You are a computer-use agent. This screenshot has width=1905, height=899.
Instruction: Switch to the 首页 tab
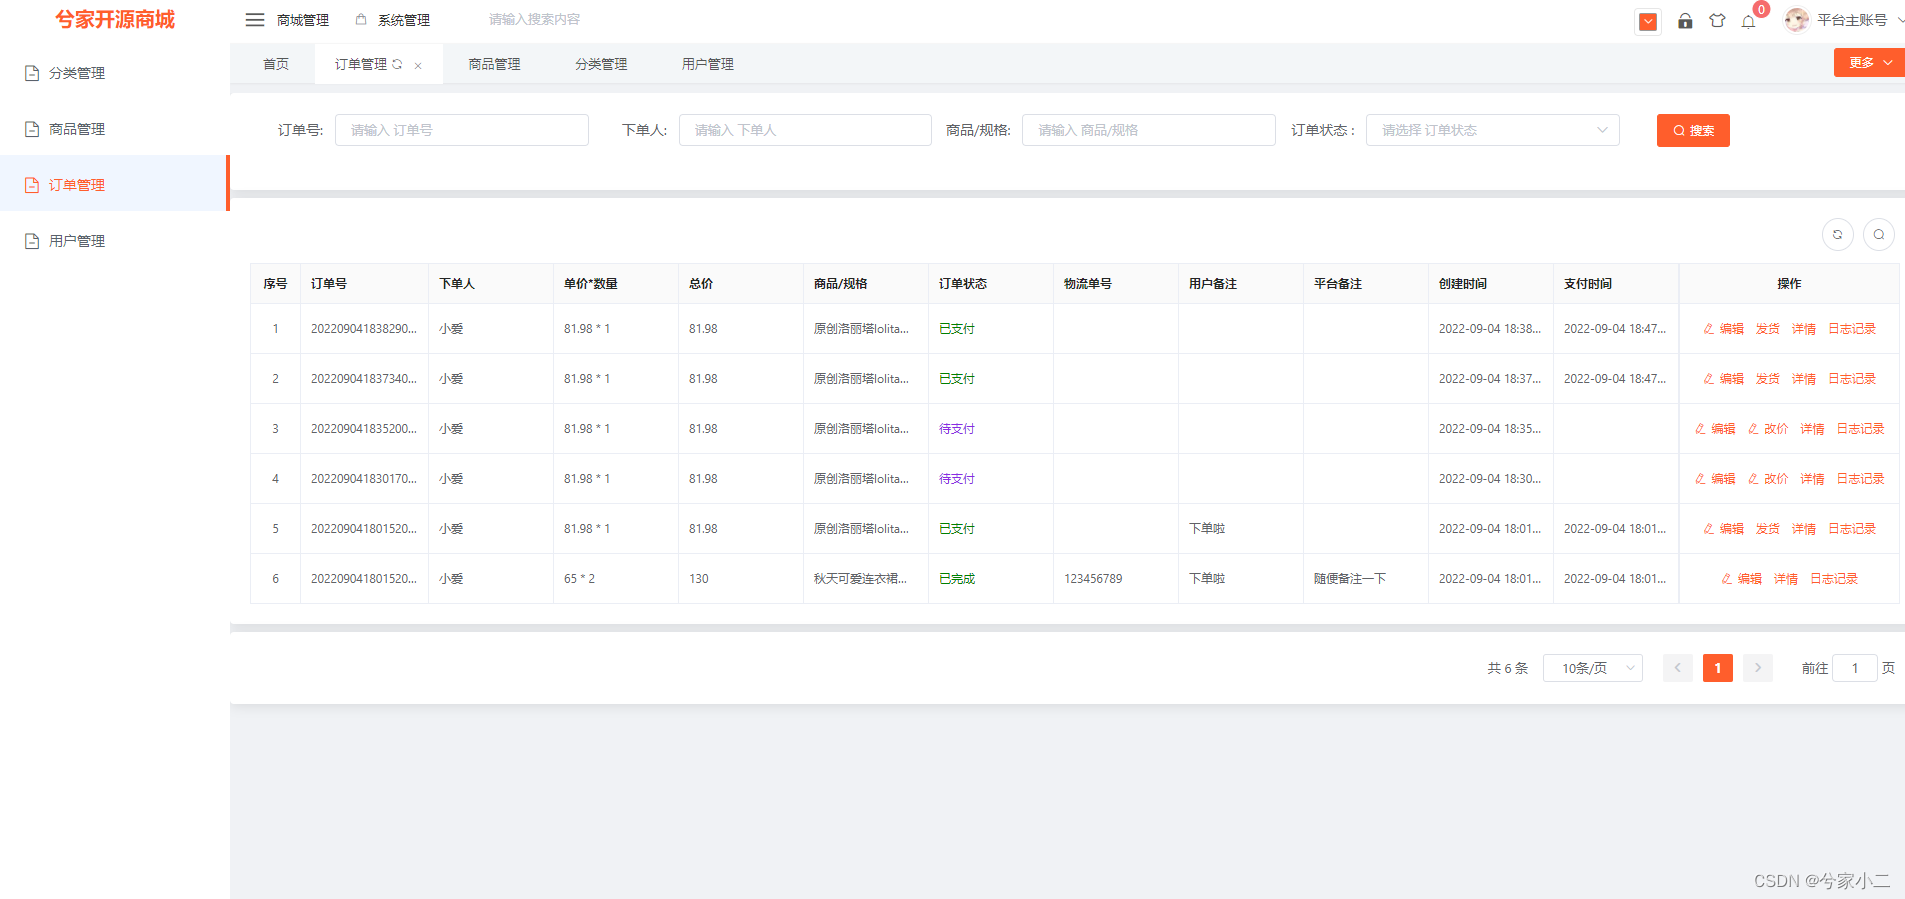click(276, 64)
